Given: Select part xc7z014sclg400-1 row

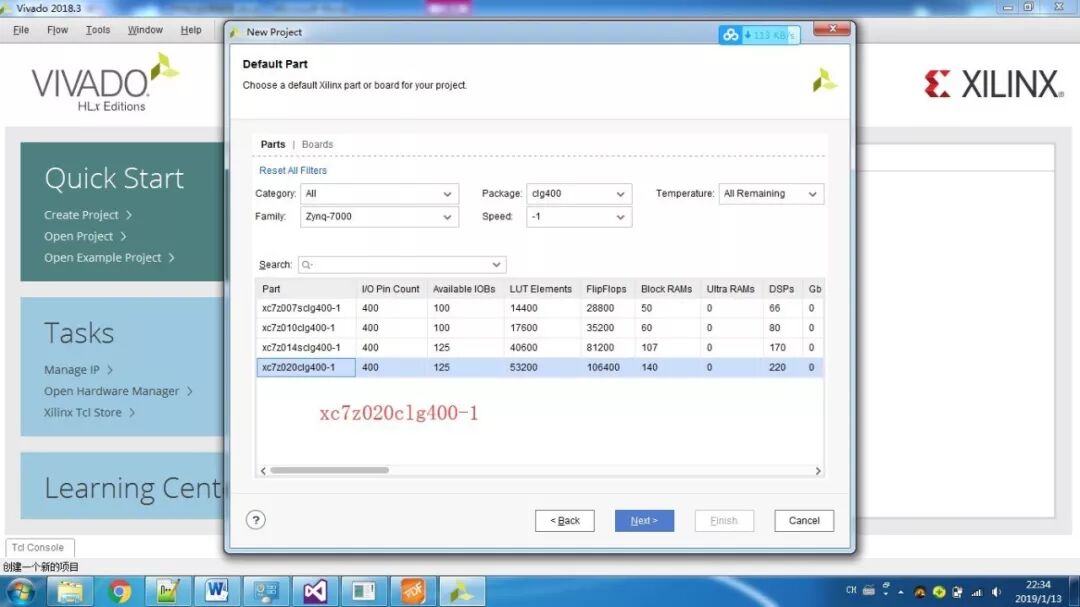Looking at the screenshot, I should (x=539, y=348).
